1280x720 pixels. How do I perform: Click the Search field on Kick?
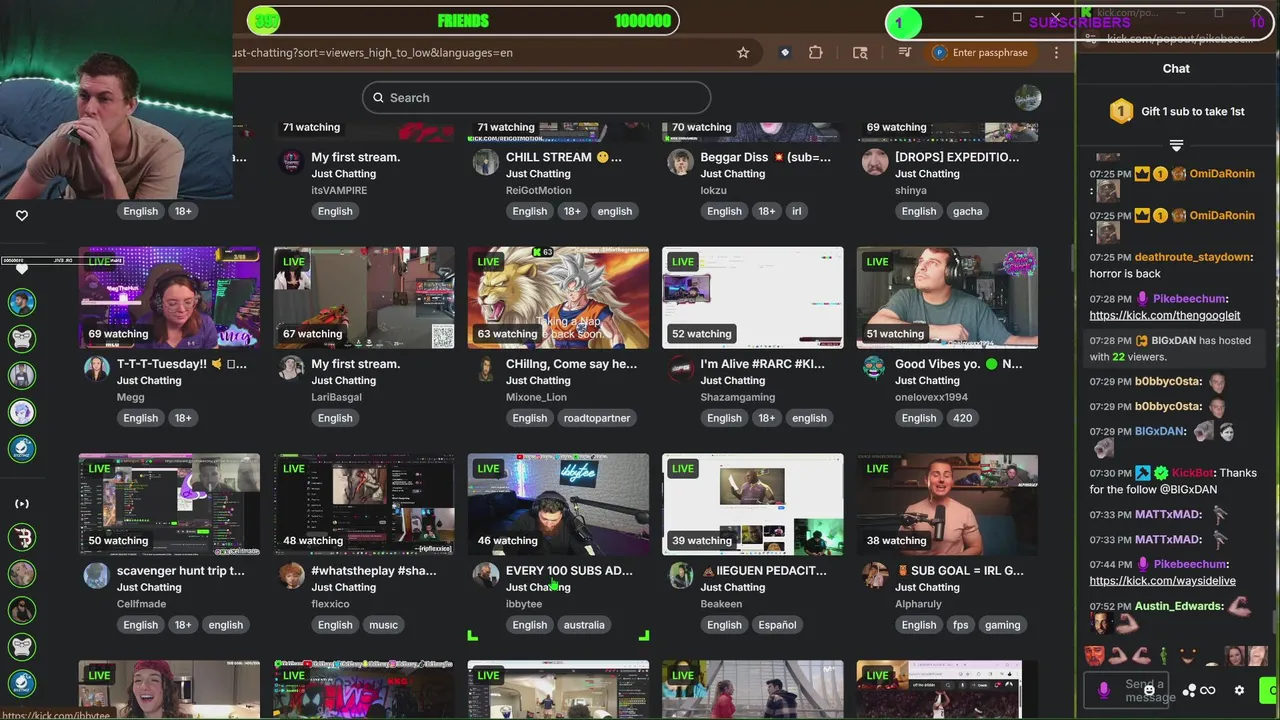point(537,97)
